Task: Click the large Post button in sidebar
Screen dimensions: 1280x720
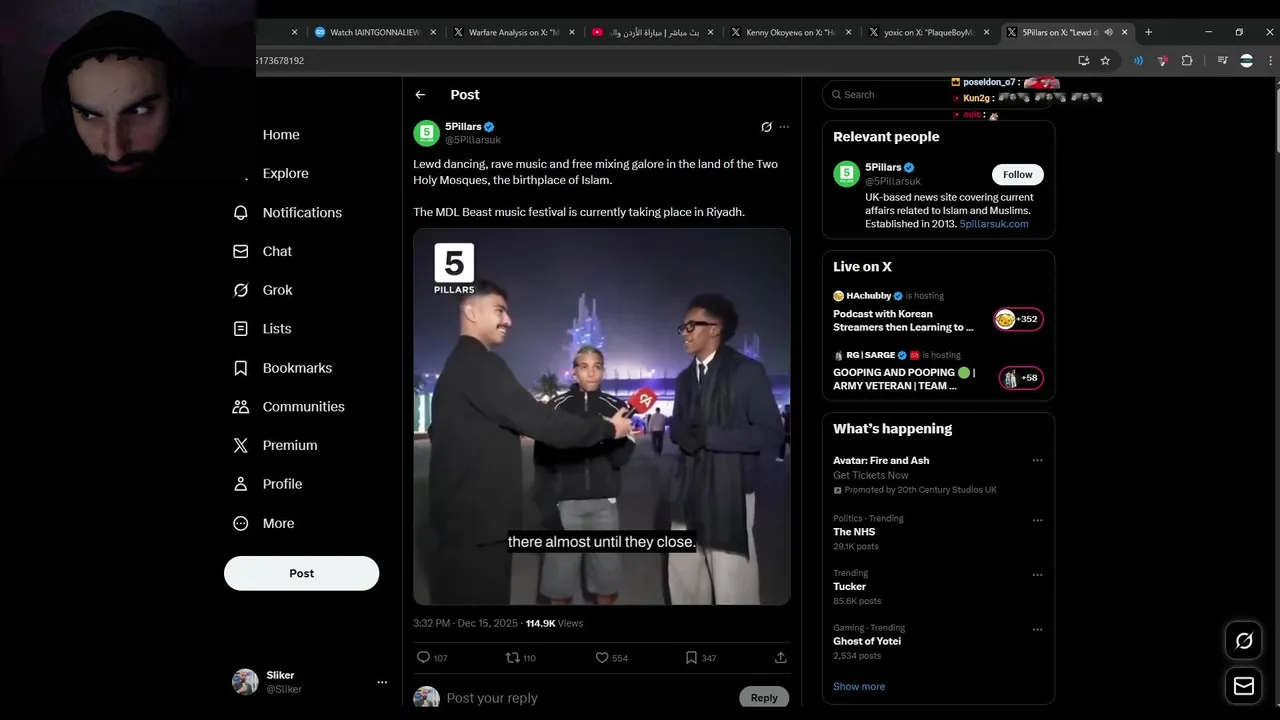Action: point(301,573)
